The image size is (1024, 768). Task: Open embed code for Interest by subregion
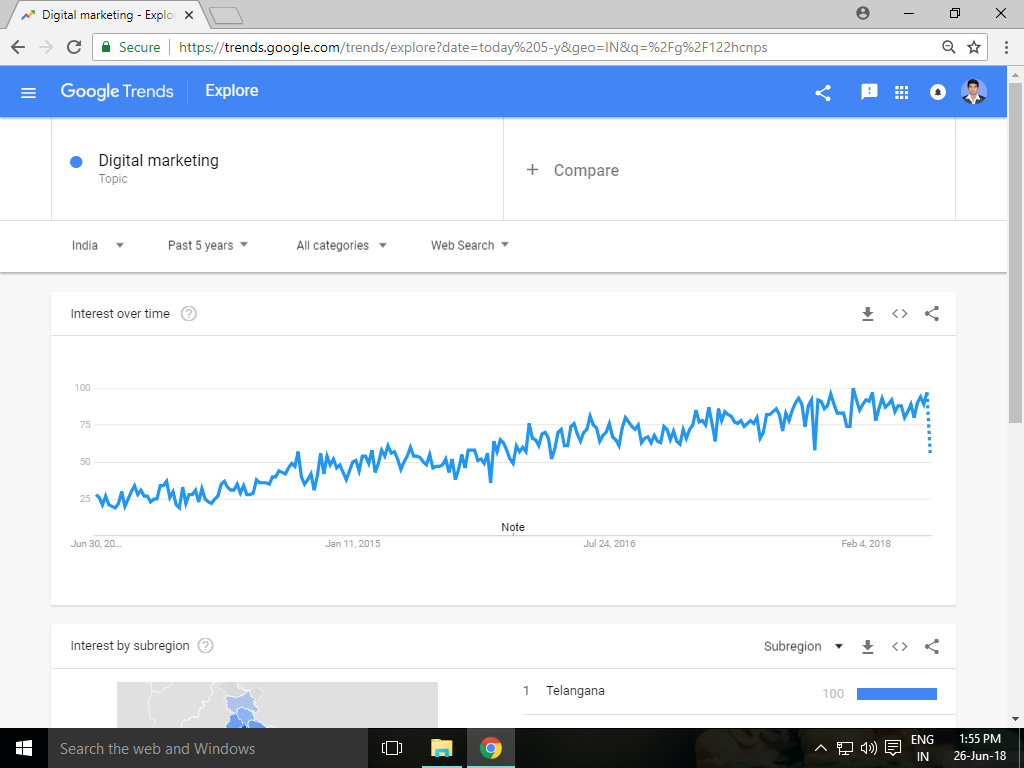pos(900,647)
